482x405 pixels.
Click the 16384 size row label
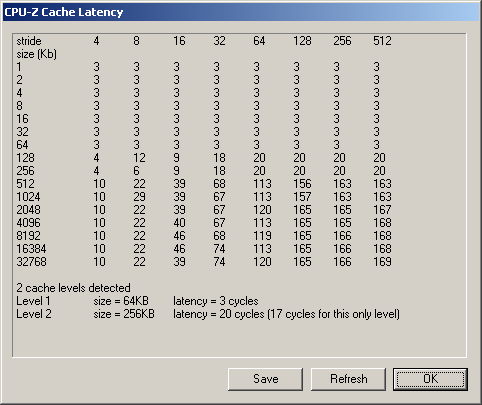point(32,249)
